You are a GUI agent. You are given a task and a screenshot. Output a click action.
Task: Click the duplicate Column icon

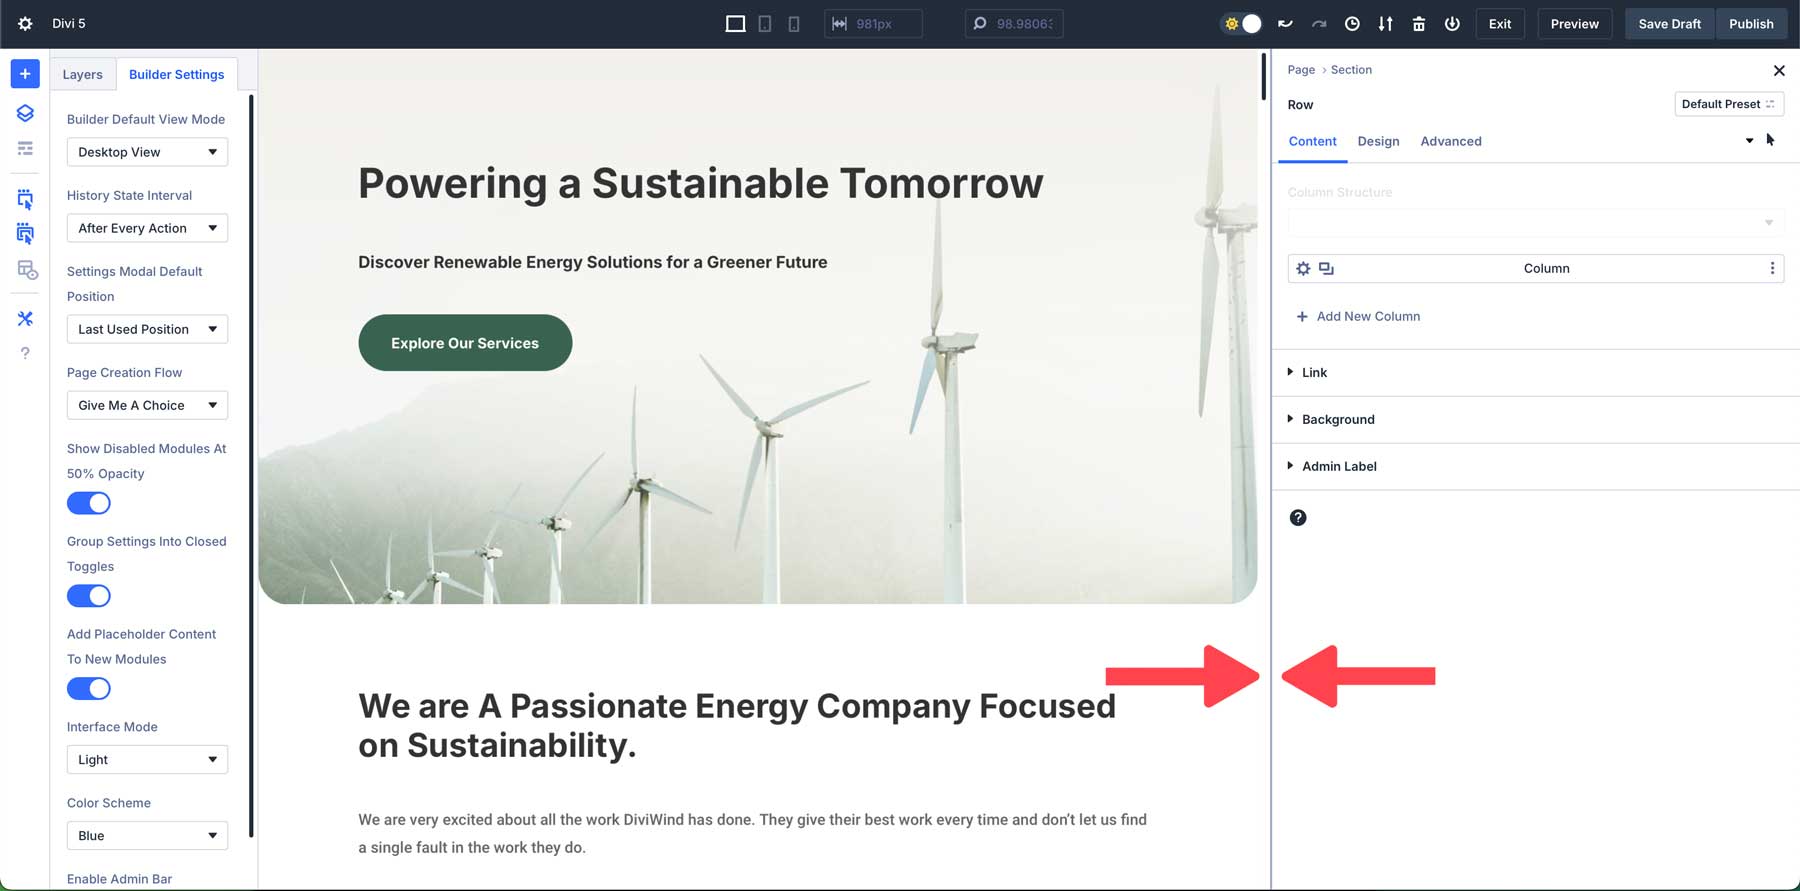(x=1327, y=268)
